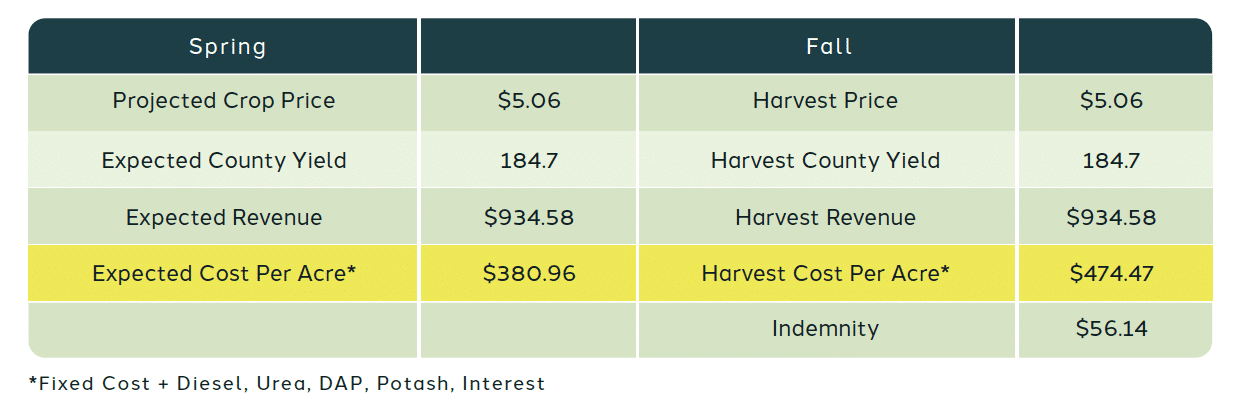Click the Harvest Price label cell
Image resolution: width=1240 pixels, height=406 pixels.
[x=827, y=102]
